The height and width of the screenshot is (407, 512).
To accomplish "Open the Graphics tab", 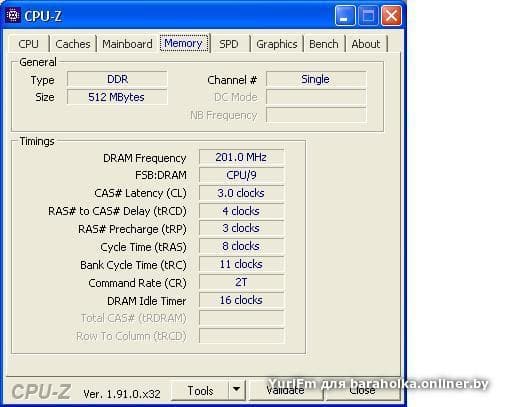I will pos(277,44).
